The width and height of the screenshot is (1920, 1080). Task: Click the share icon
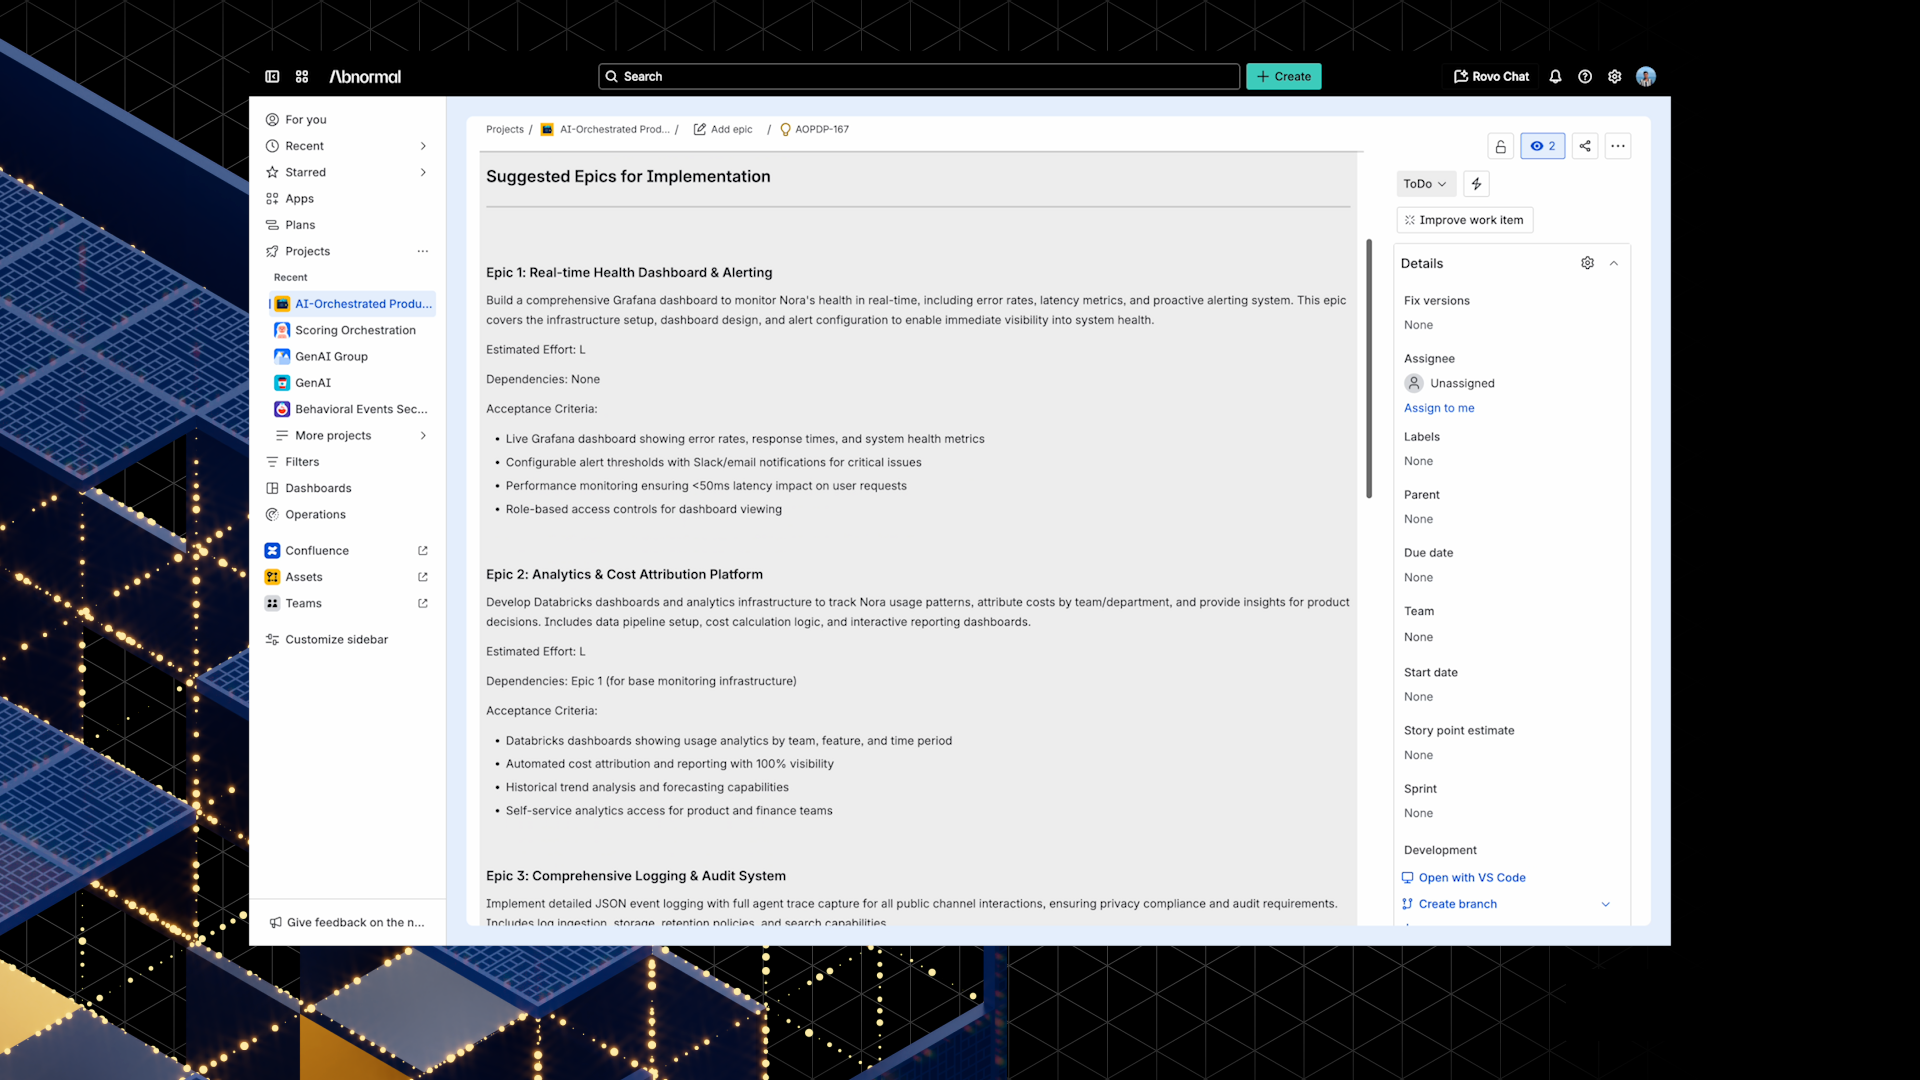[1585, 146]
